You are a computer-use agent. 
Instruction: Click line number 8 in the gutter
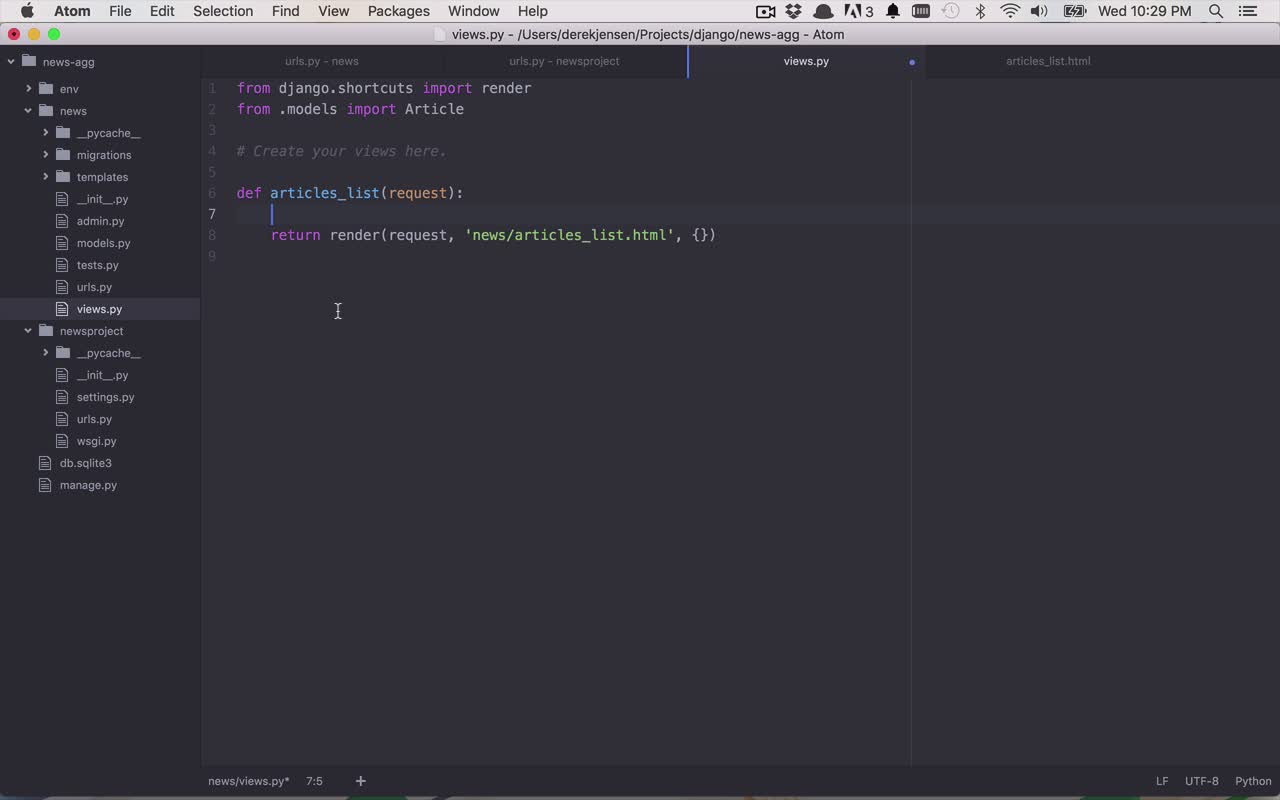(x=212, y=235)
